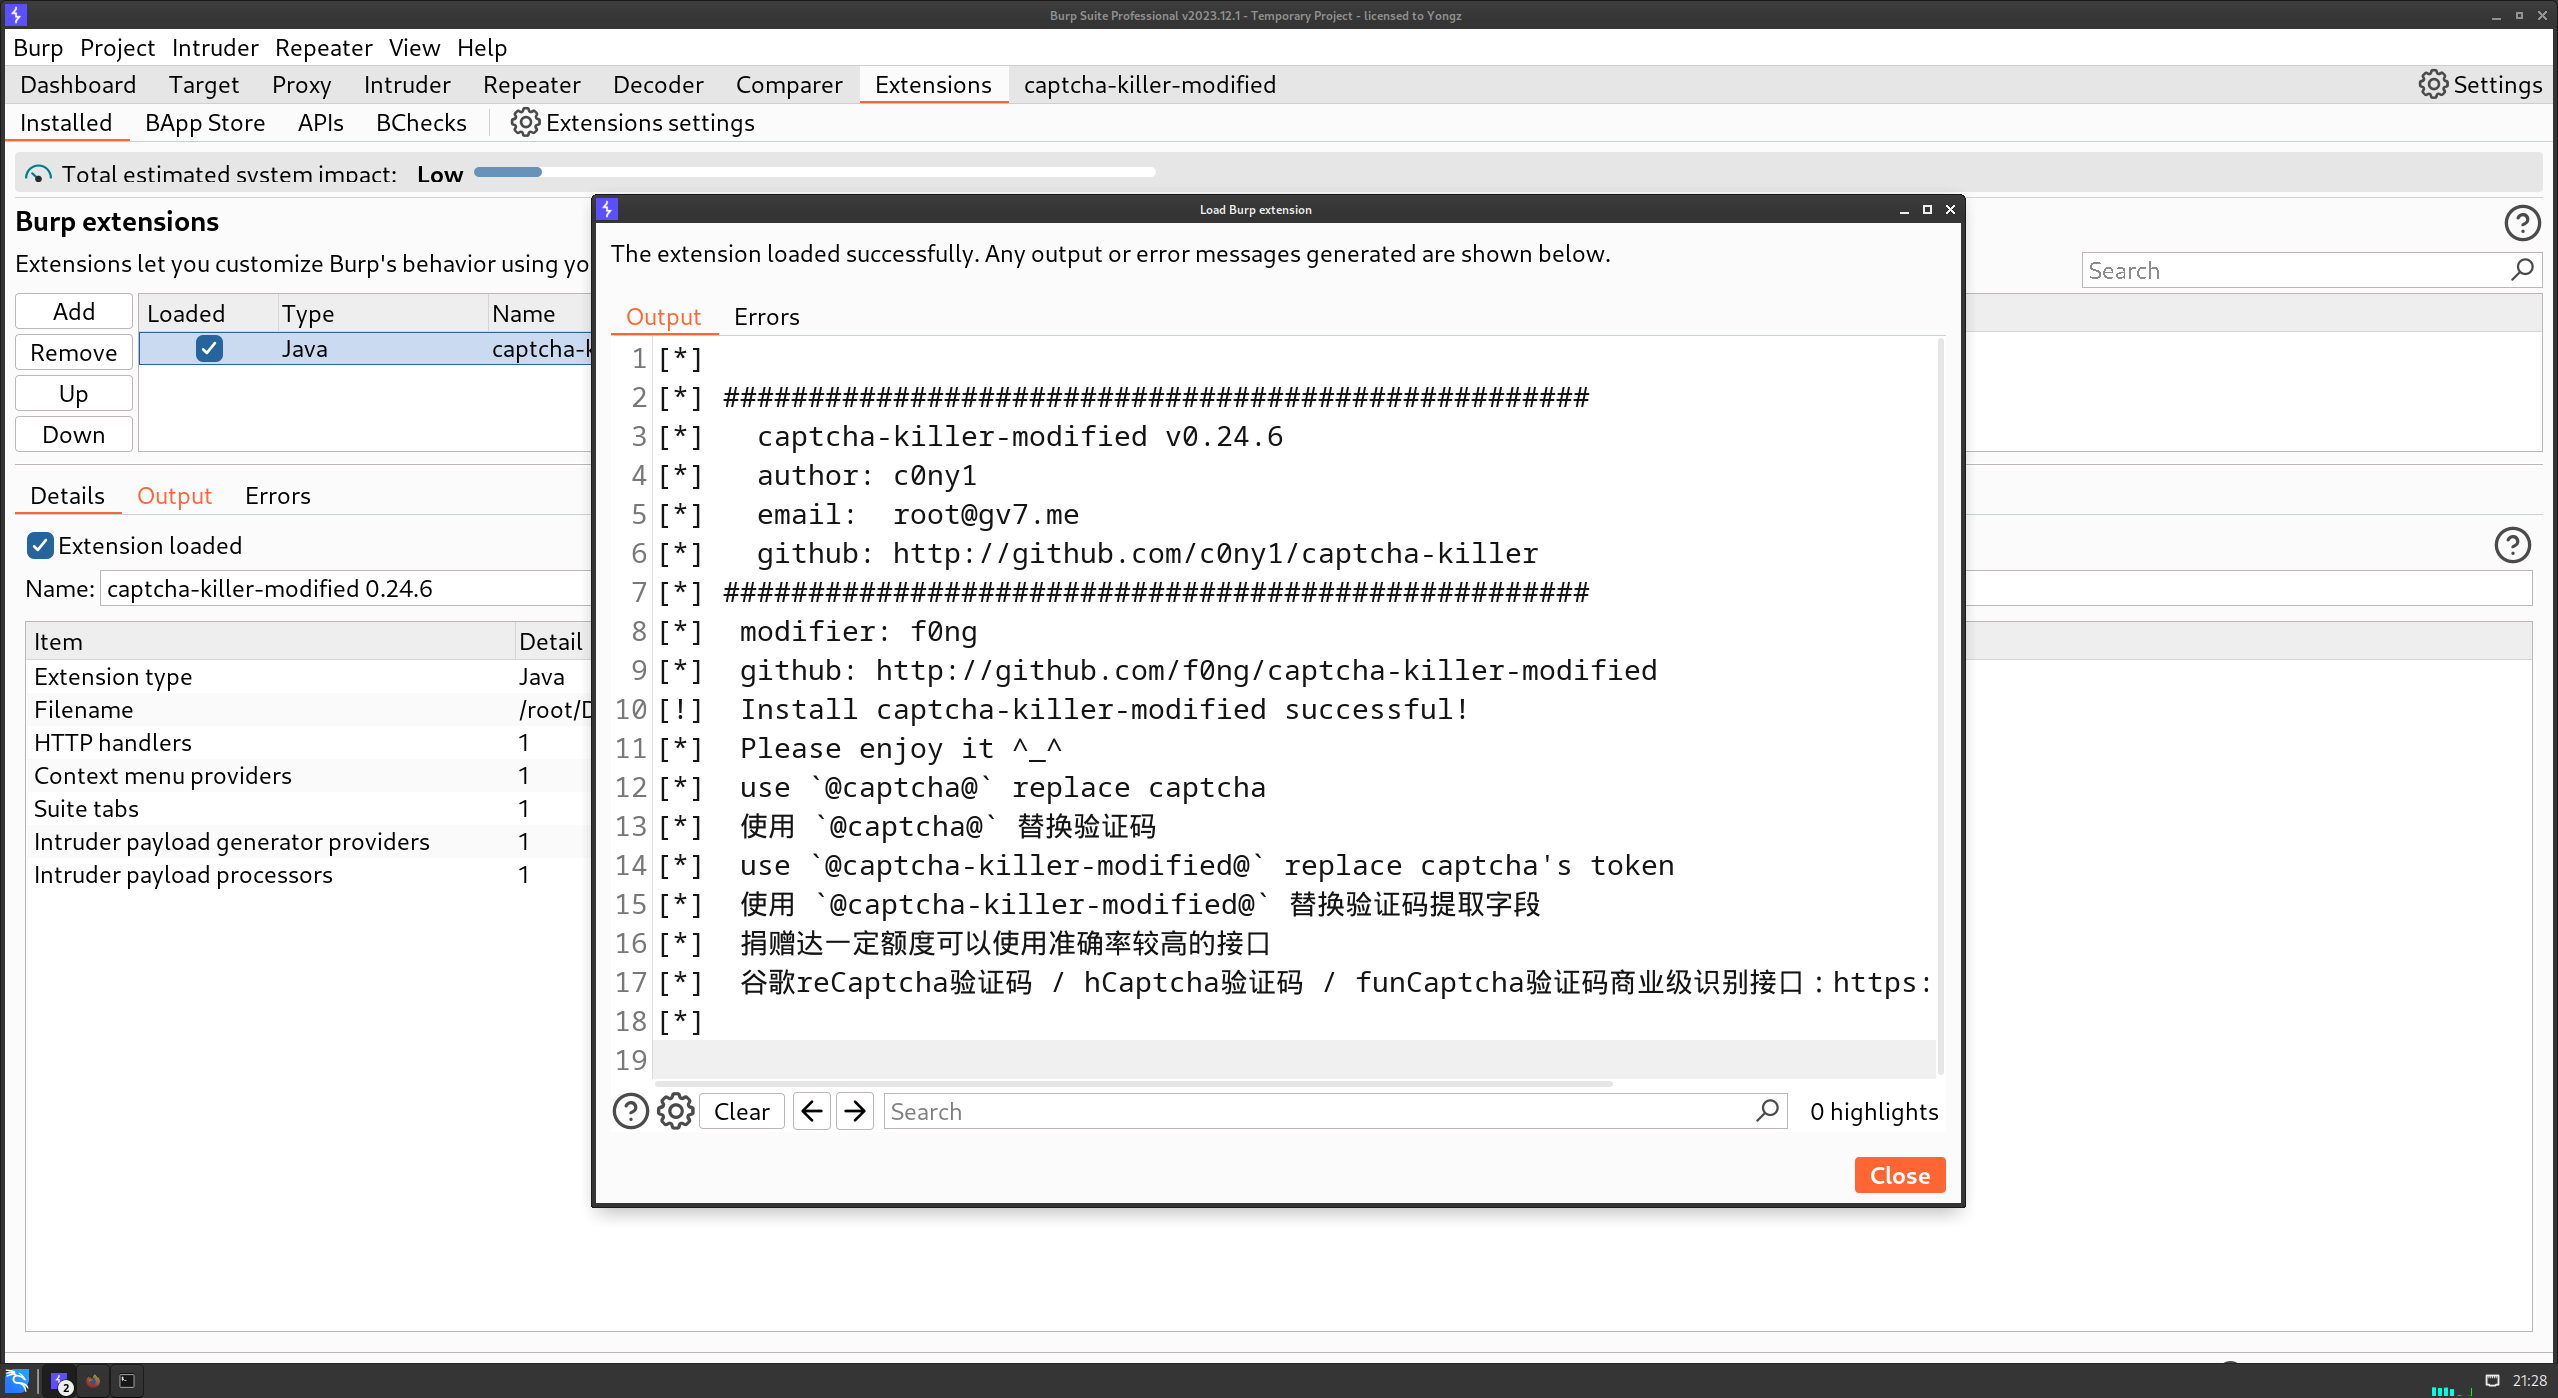Toggle Loaded checkbox for Java extension row

[x=209, y=349]
